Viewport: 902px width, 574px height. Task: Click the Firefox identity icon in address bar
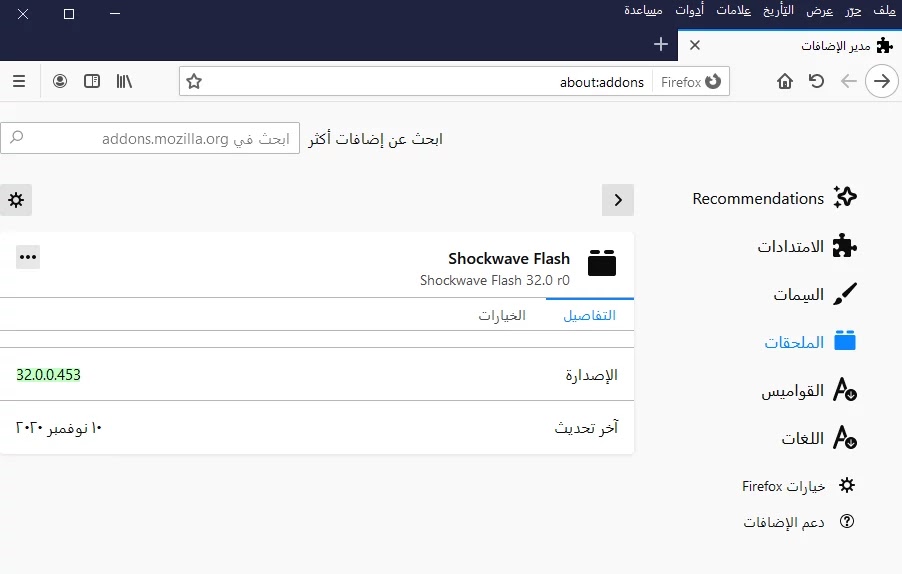pos(691,82)
